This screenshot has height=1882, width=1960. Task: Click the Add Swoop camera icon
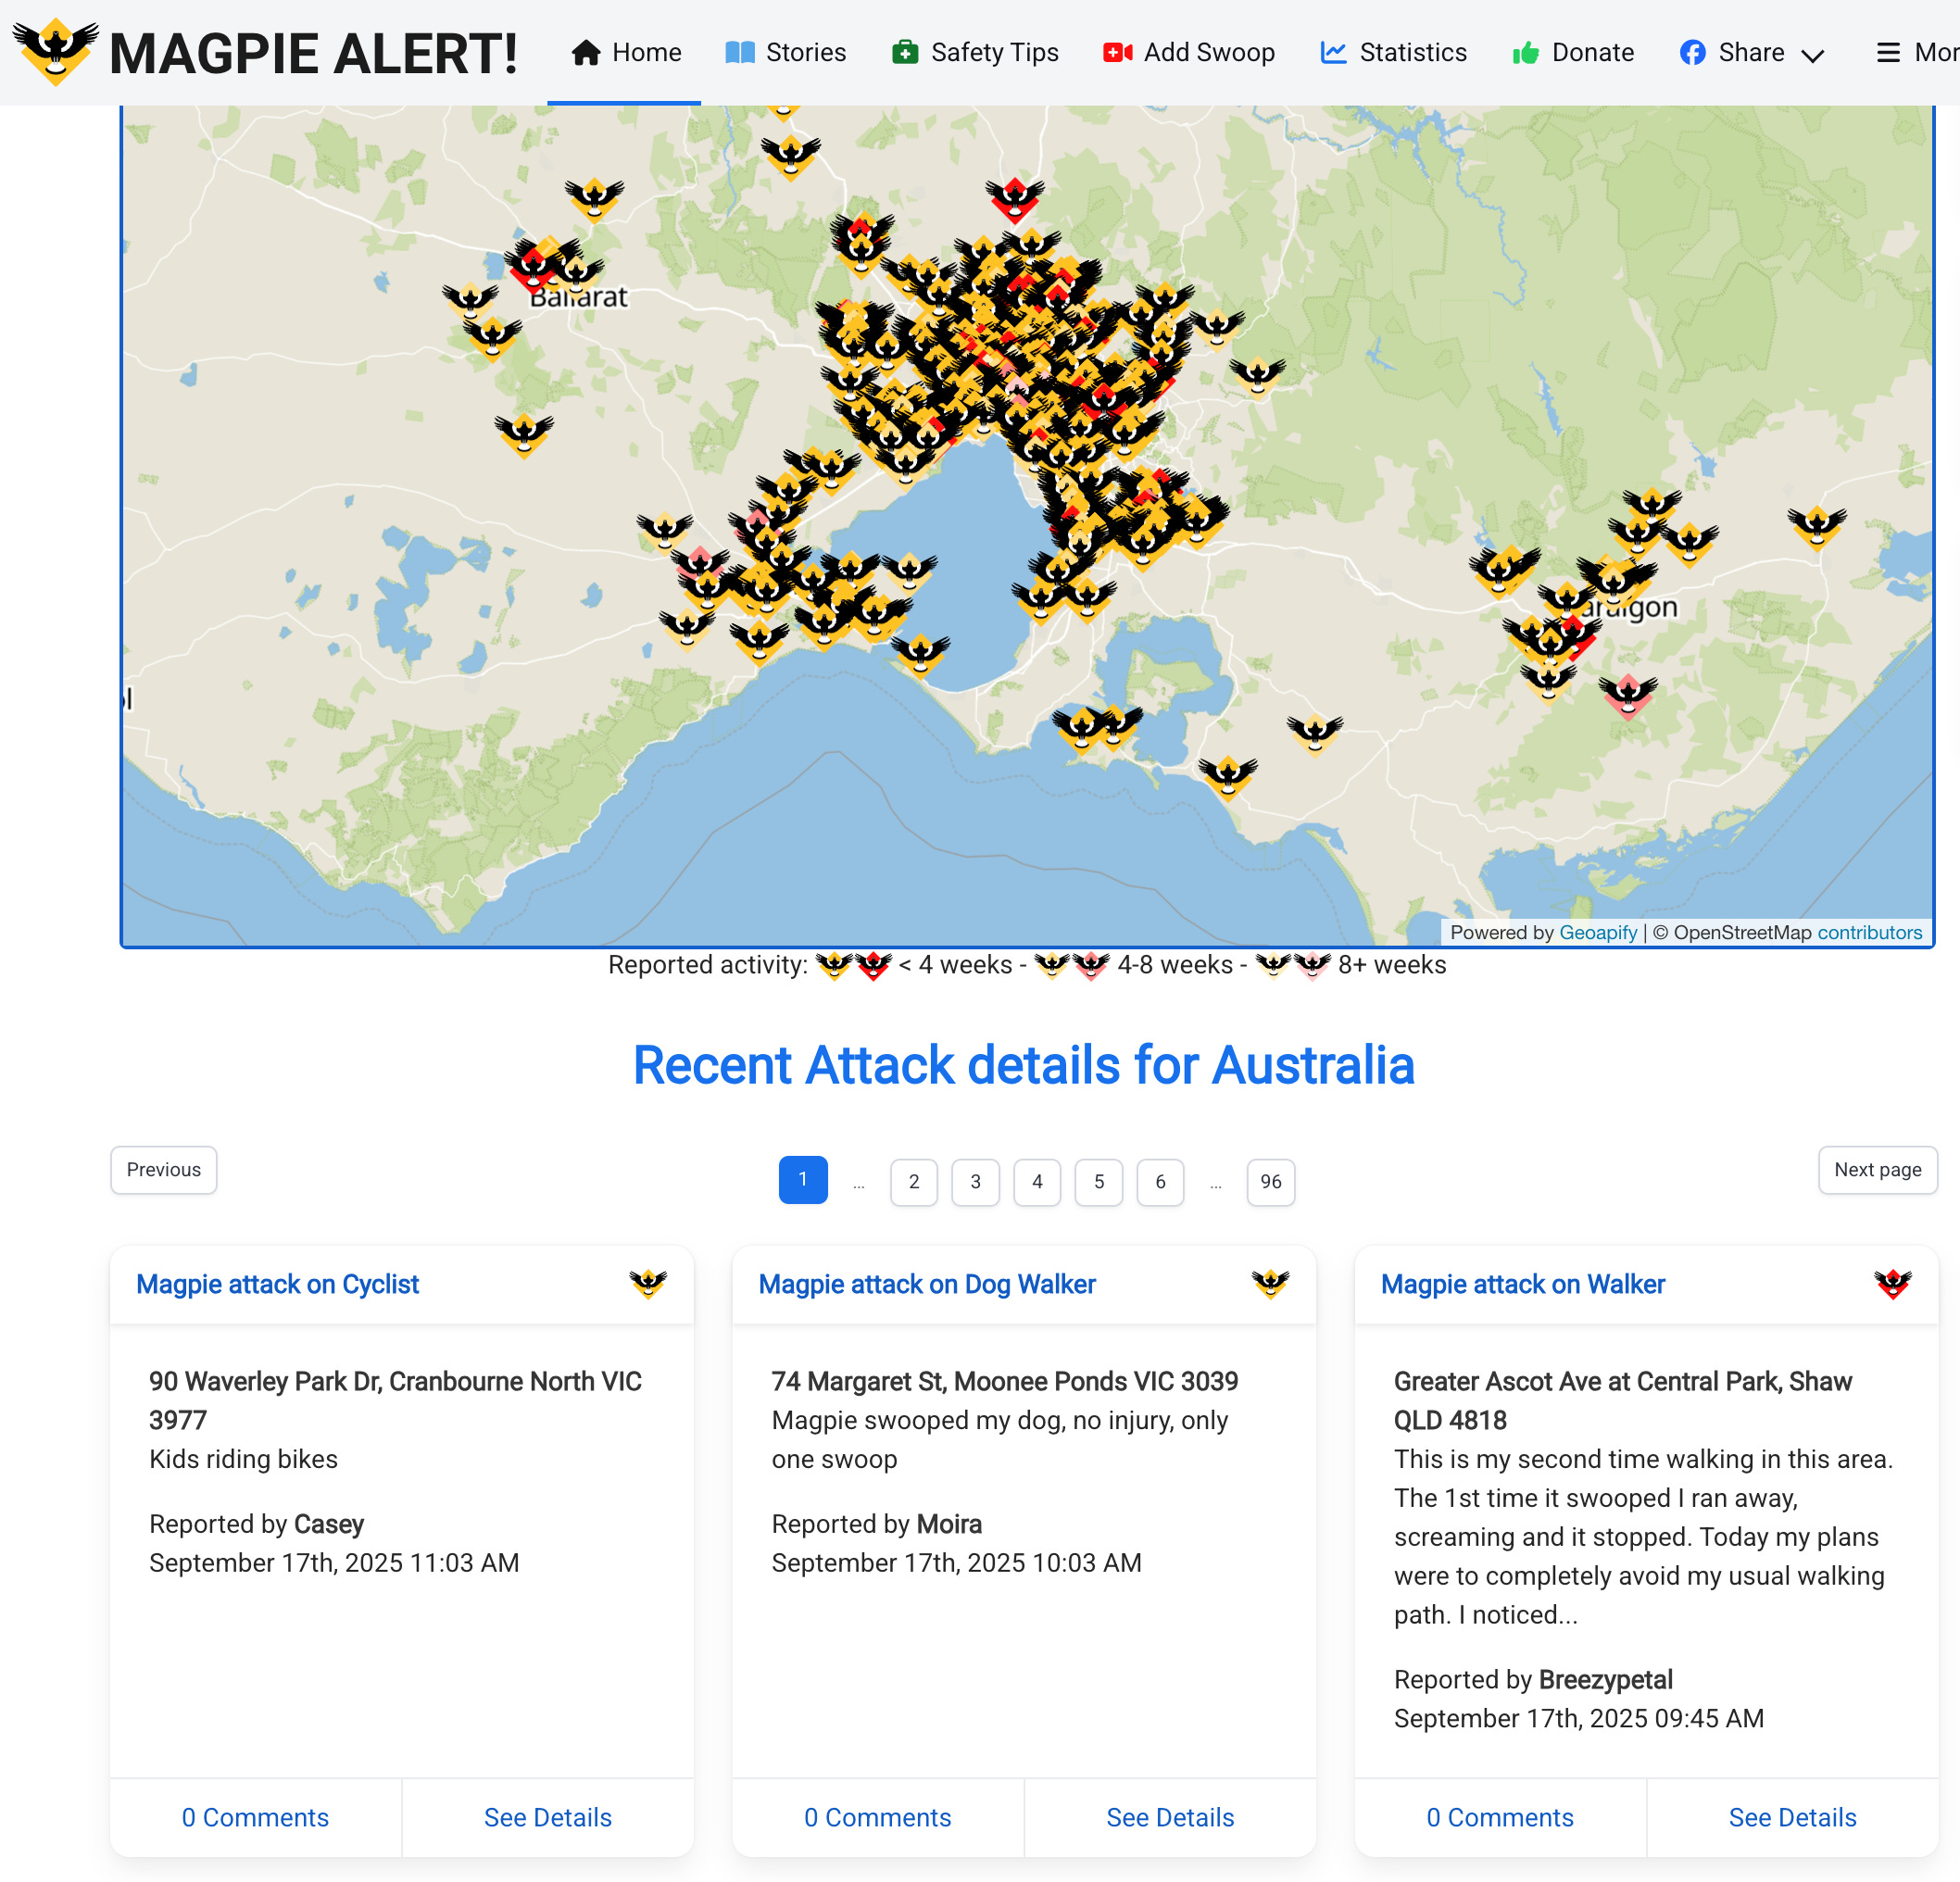1117,52
